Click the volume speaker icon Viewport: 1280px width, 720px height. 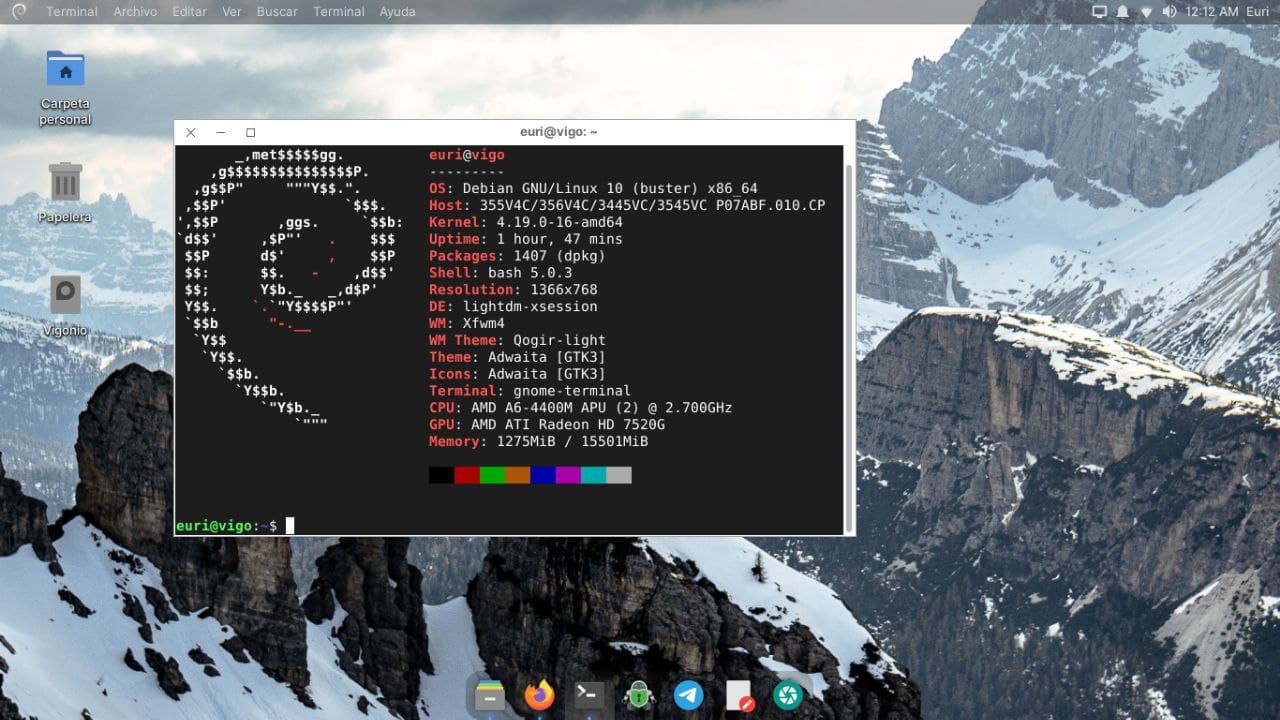1168,12
